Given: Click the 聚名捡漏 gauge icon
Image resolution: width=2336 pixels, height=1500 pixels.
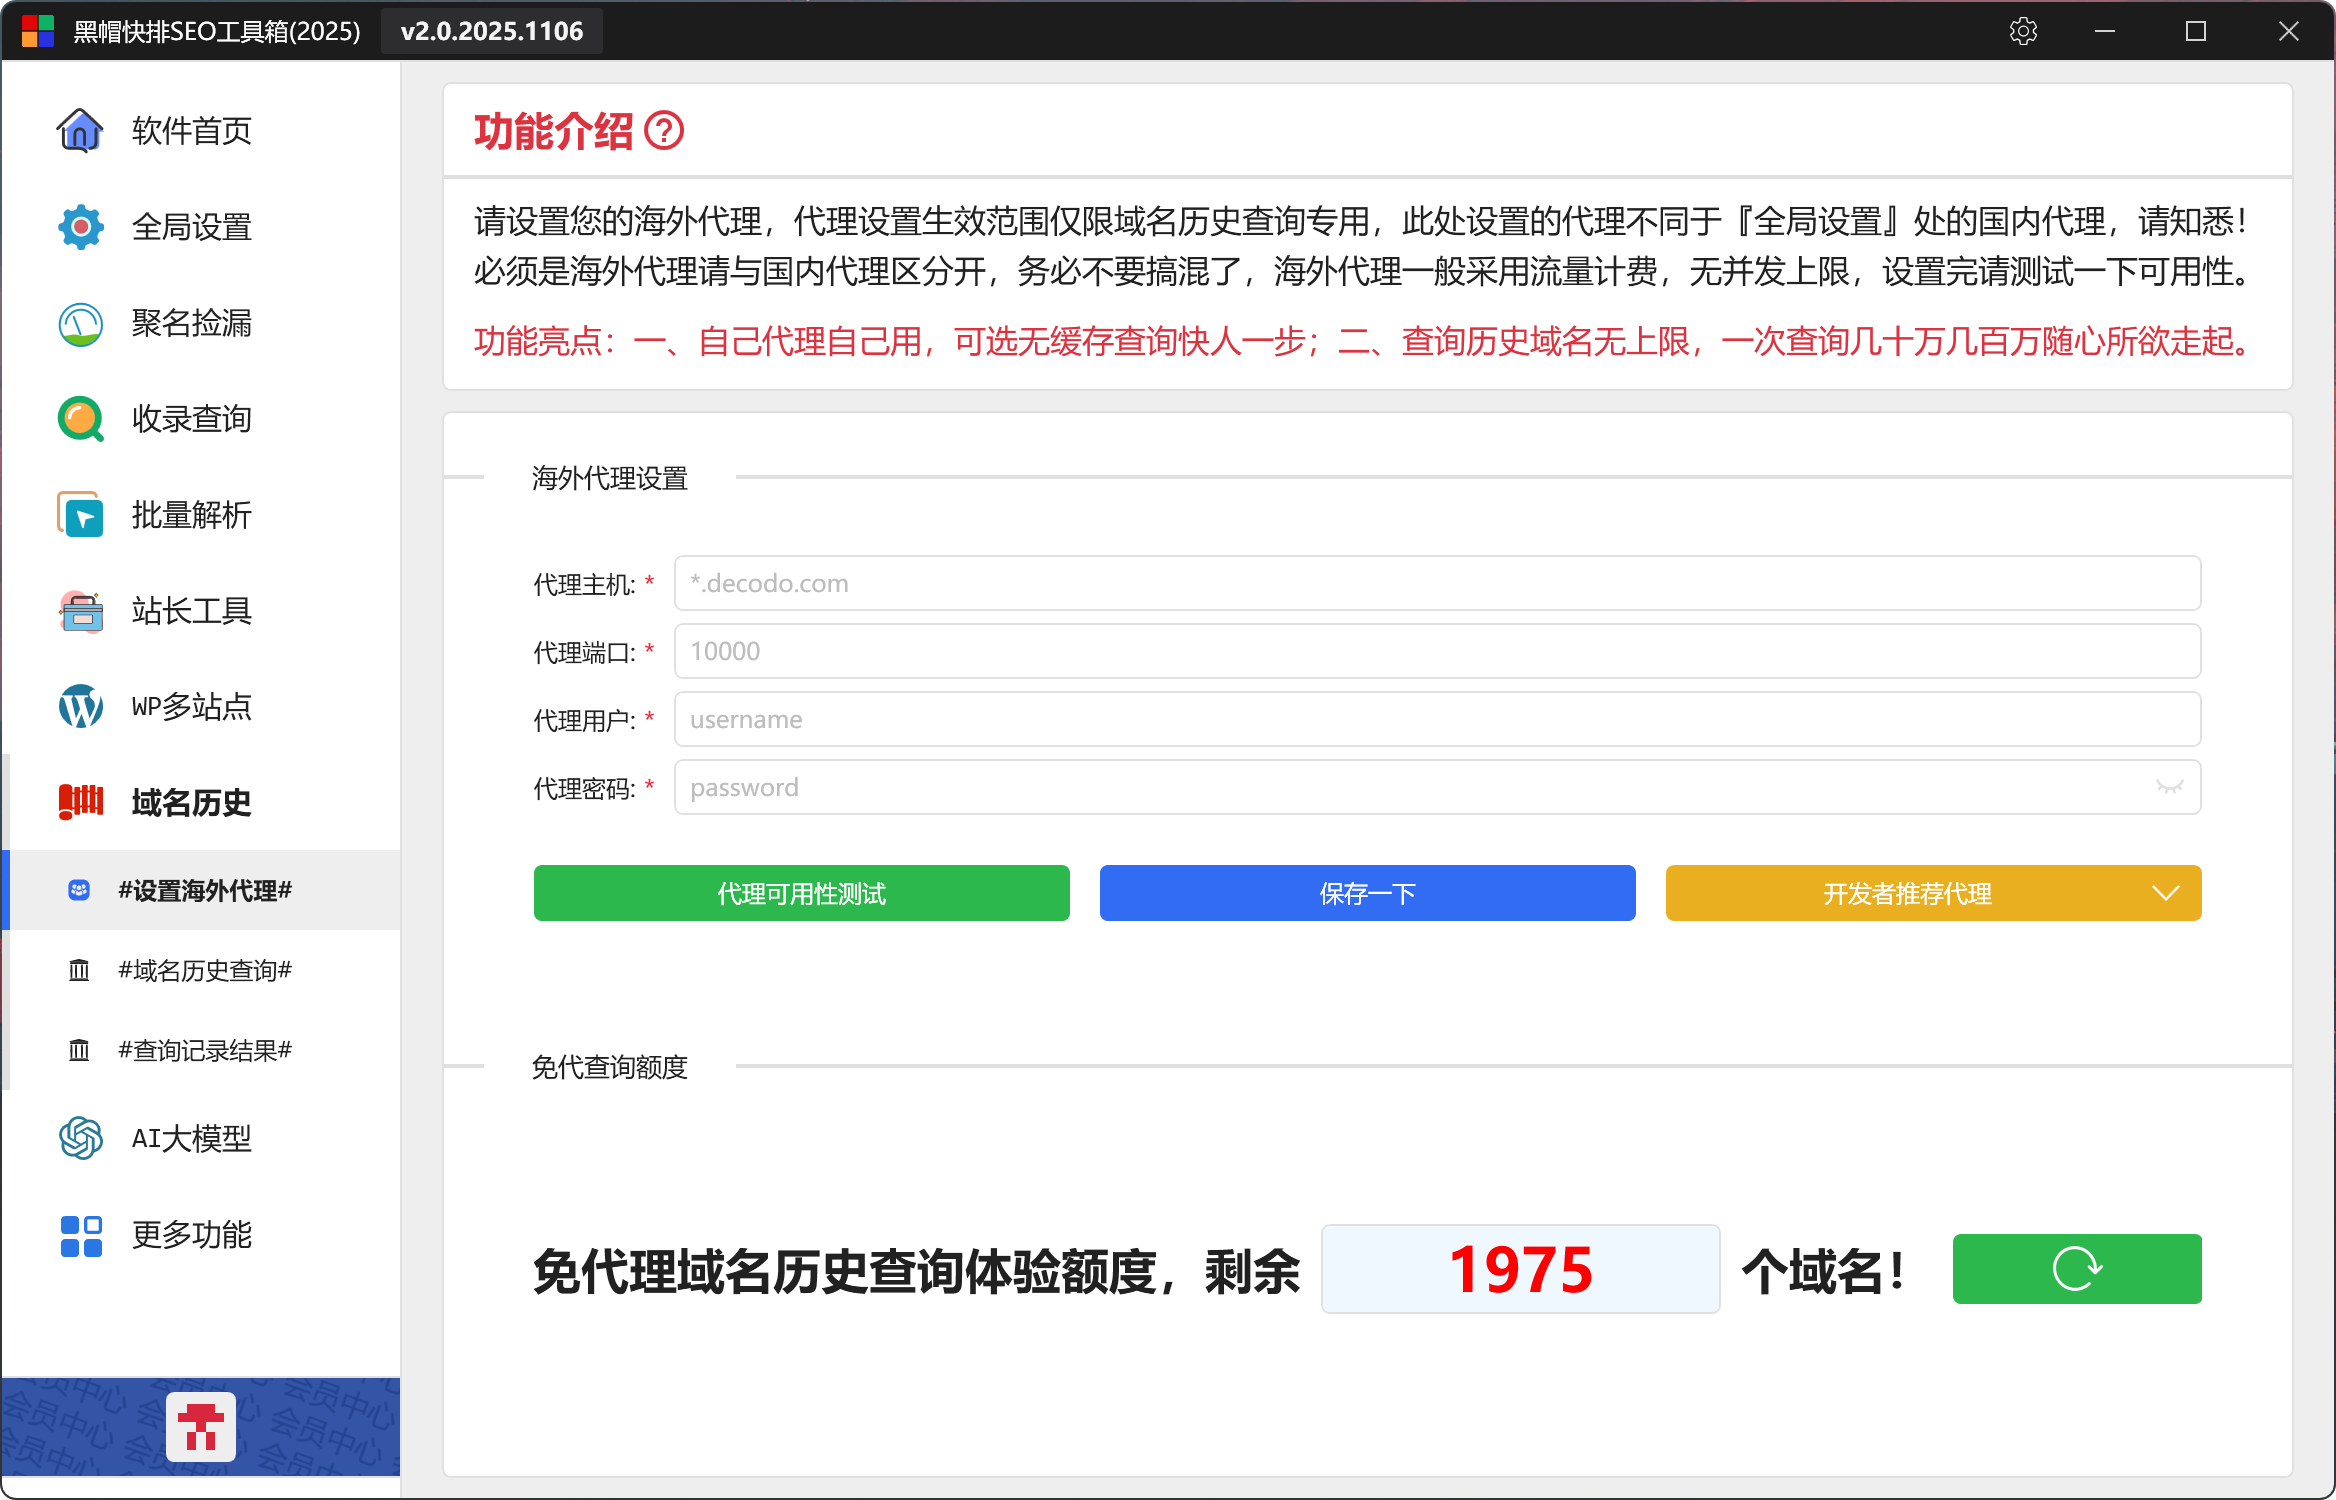Looking at the screenshot, I should point(80,323).
